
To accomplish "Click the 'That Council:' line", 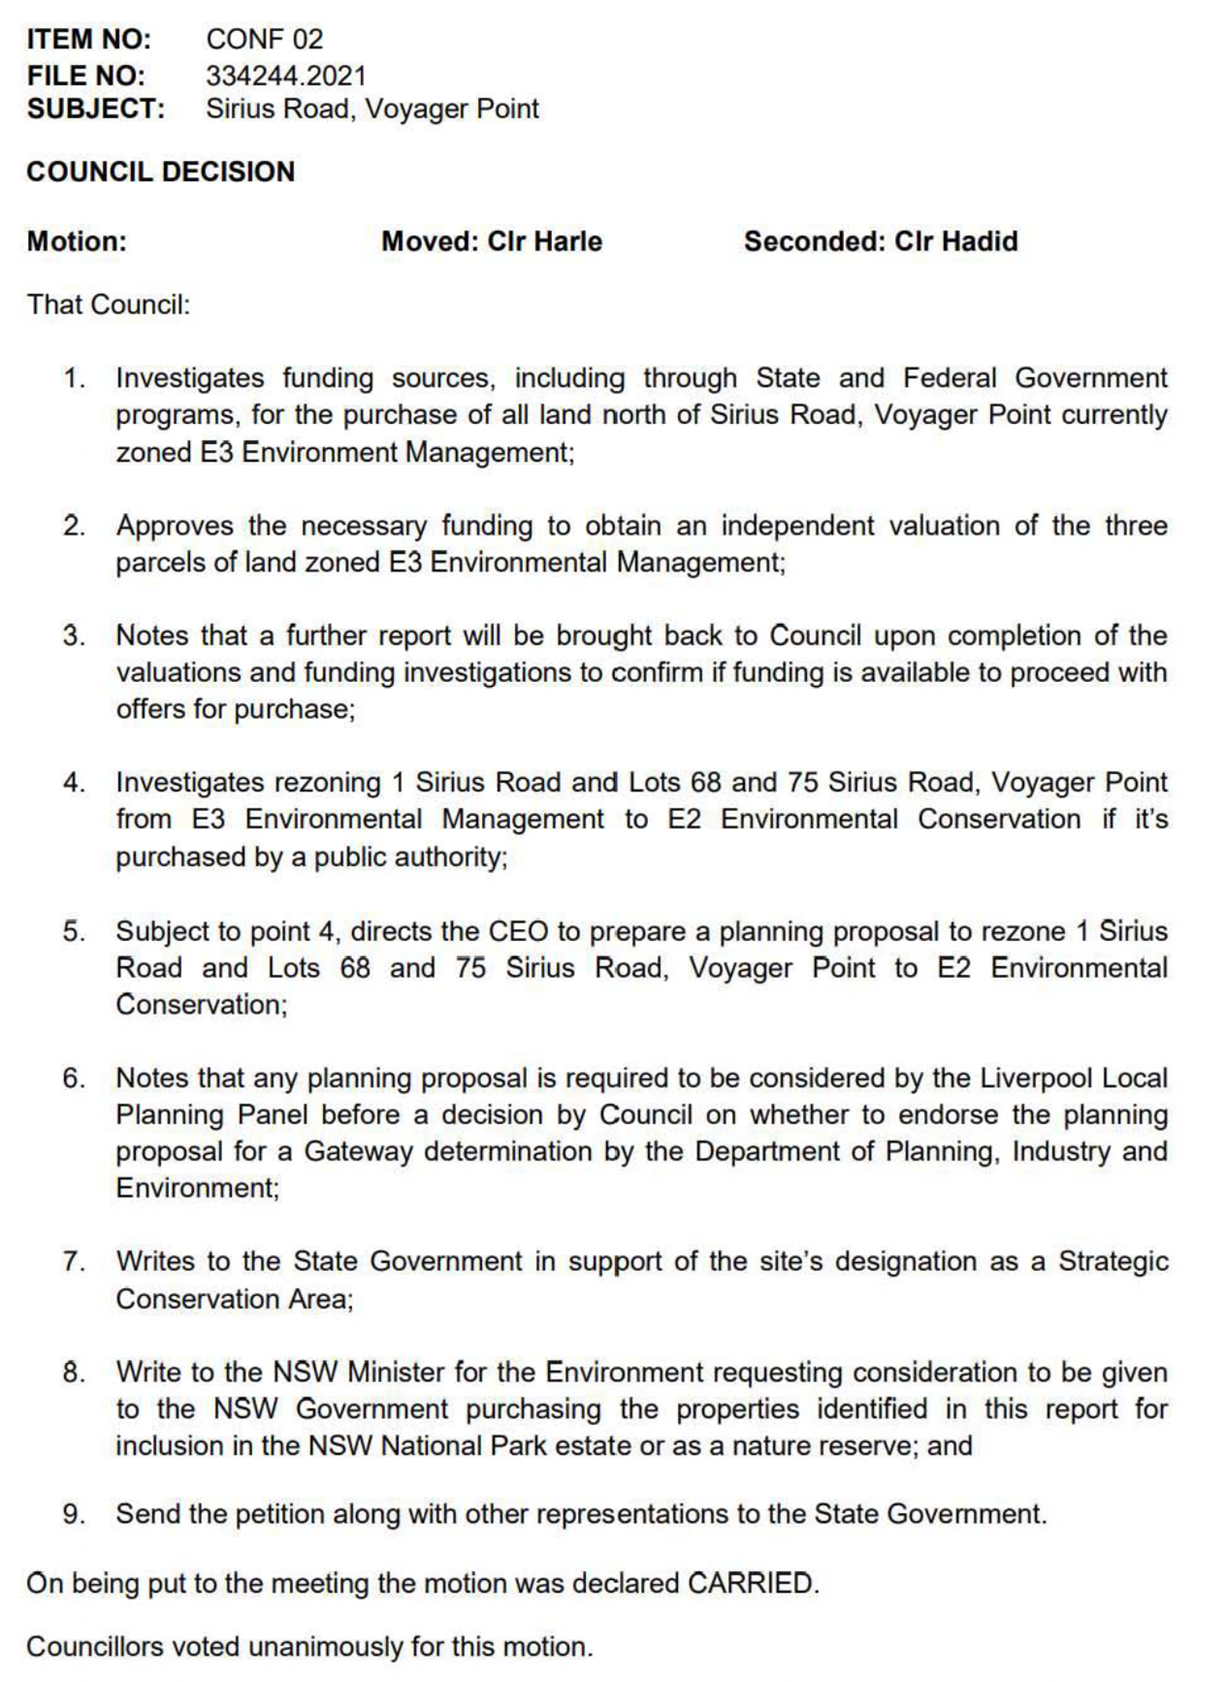I will point(108,305).
